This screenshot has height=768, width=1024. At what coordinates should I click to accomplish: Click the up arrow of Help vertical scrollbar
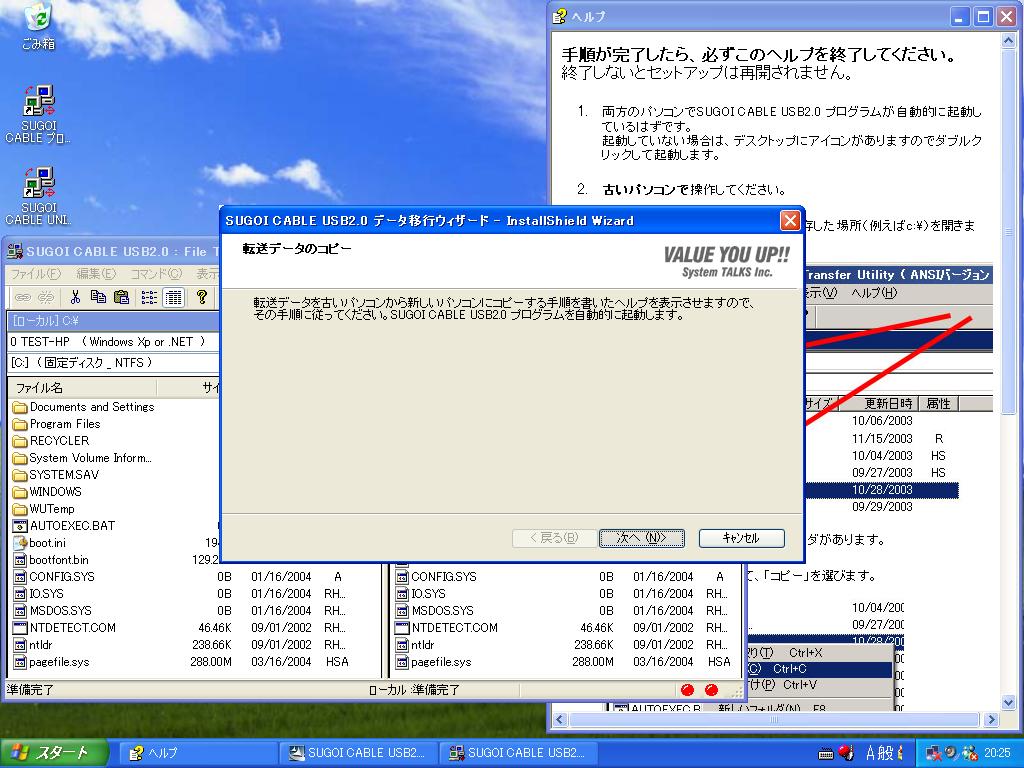(1008, 40)
